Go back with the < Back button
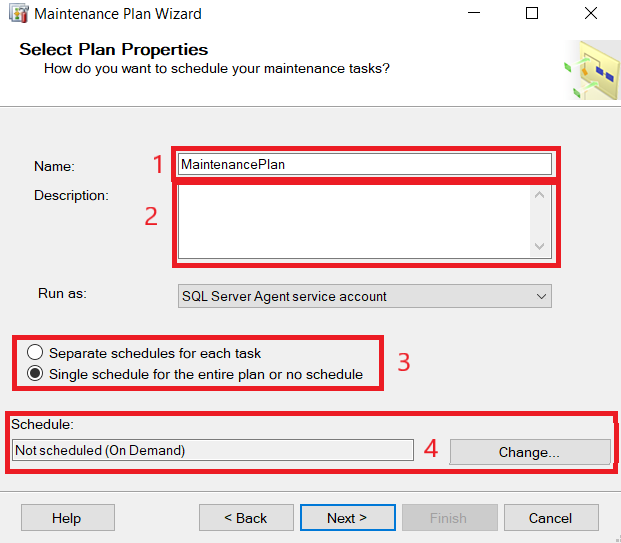Viewport: 621px width, 543px height. [x=245, y=518]
